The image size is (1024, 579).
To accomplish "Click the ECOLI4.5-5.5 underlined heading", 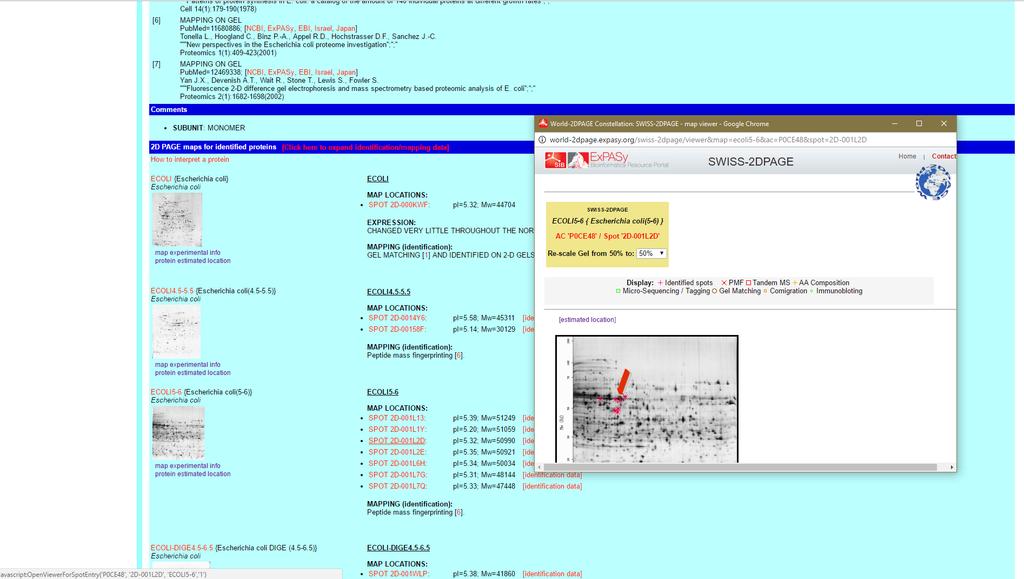I will (389, 292).
